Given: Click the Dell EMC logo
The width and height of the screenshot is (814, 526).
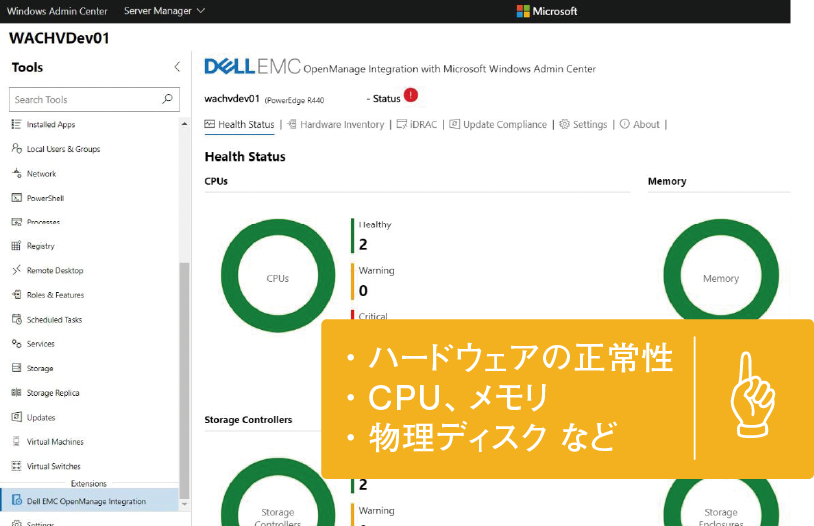Looking at the screenshot, I should pos(252,66).
